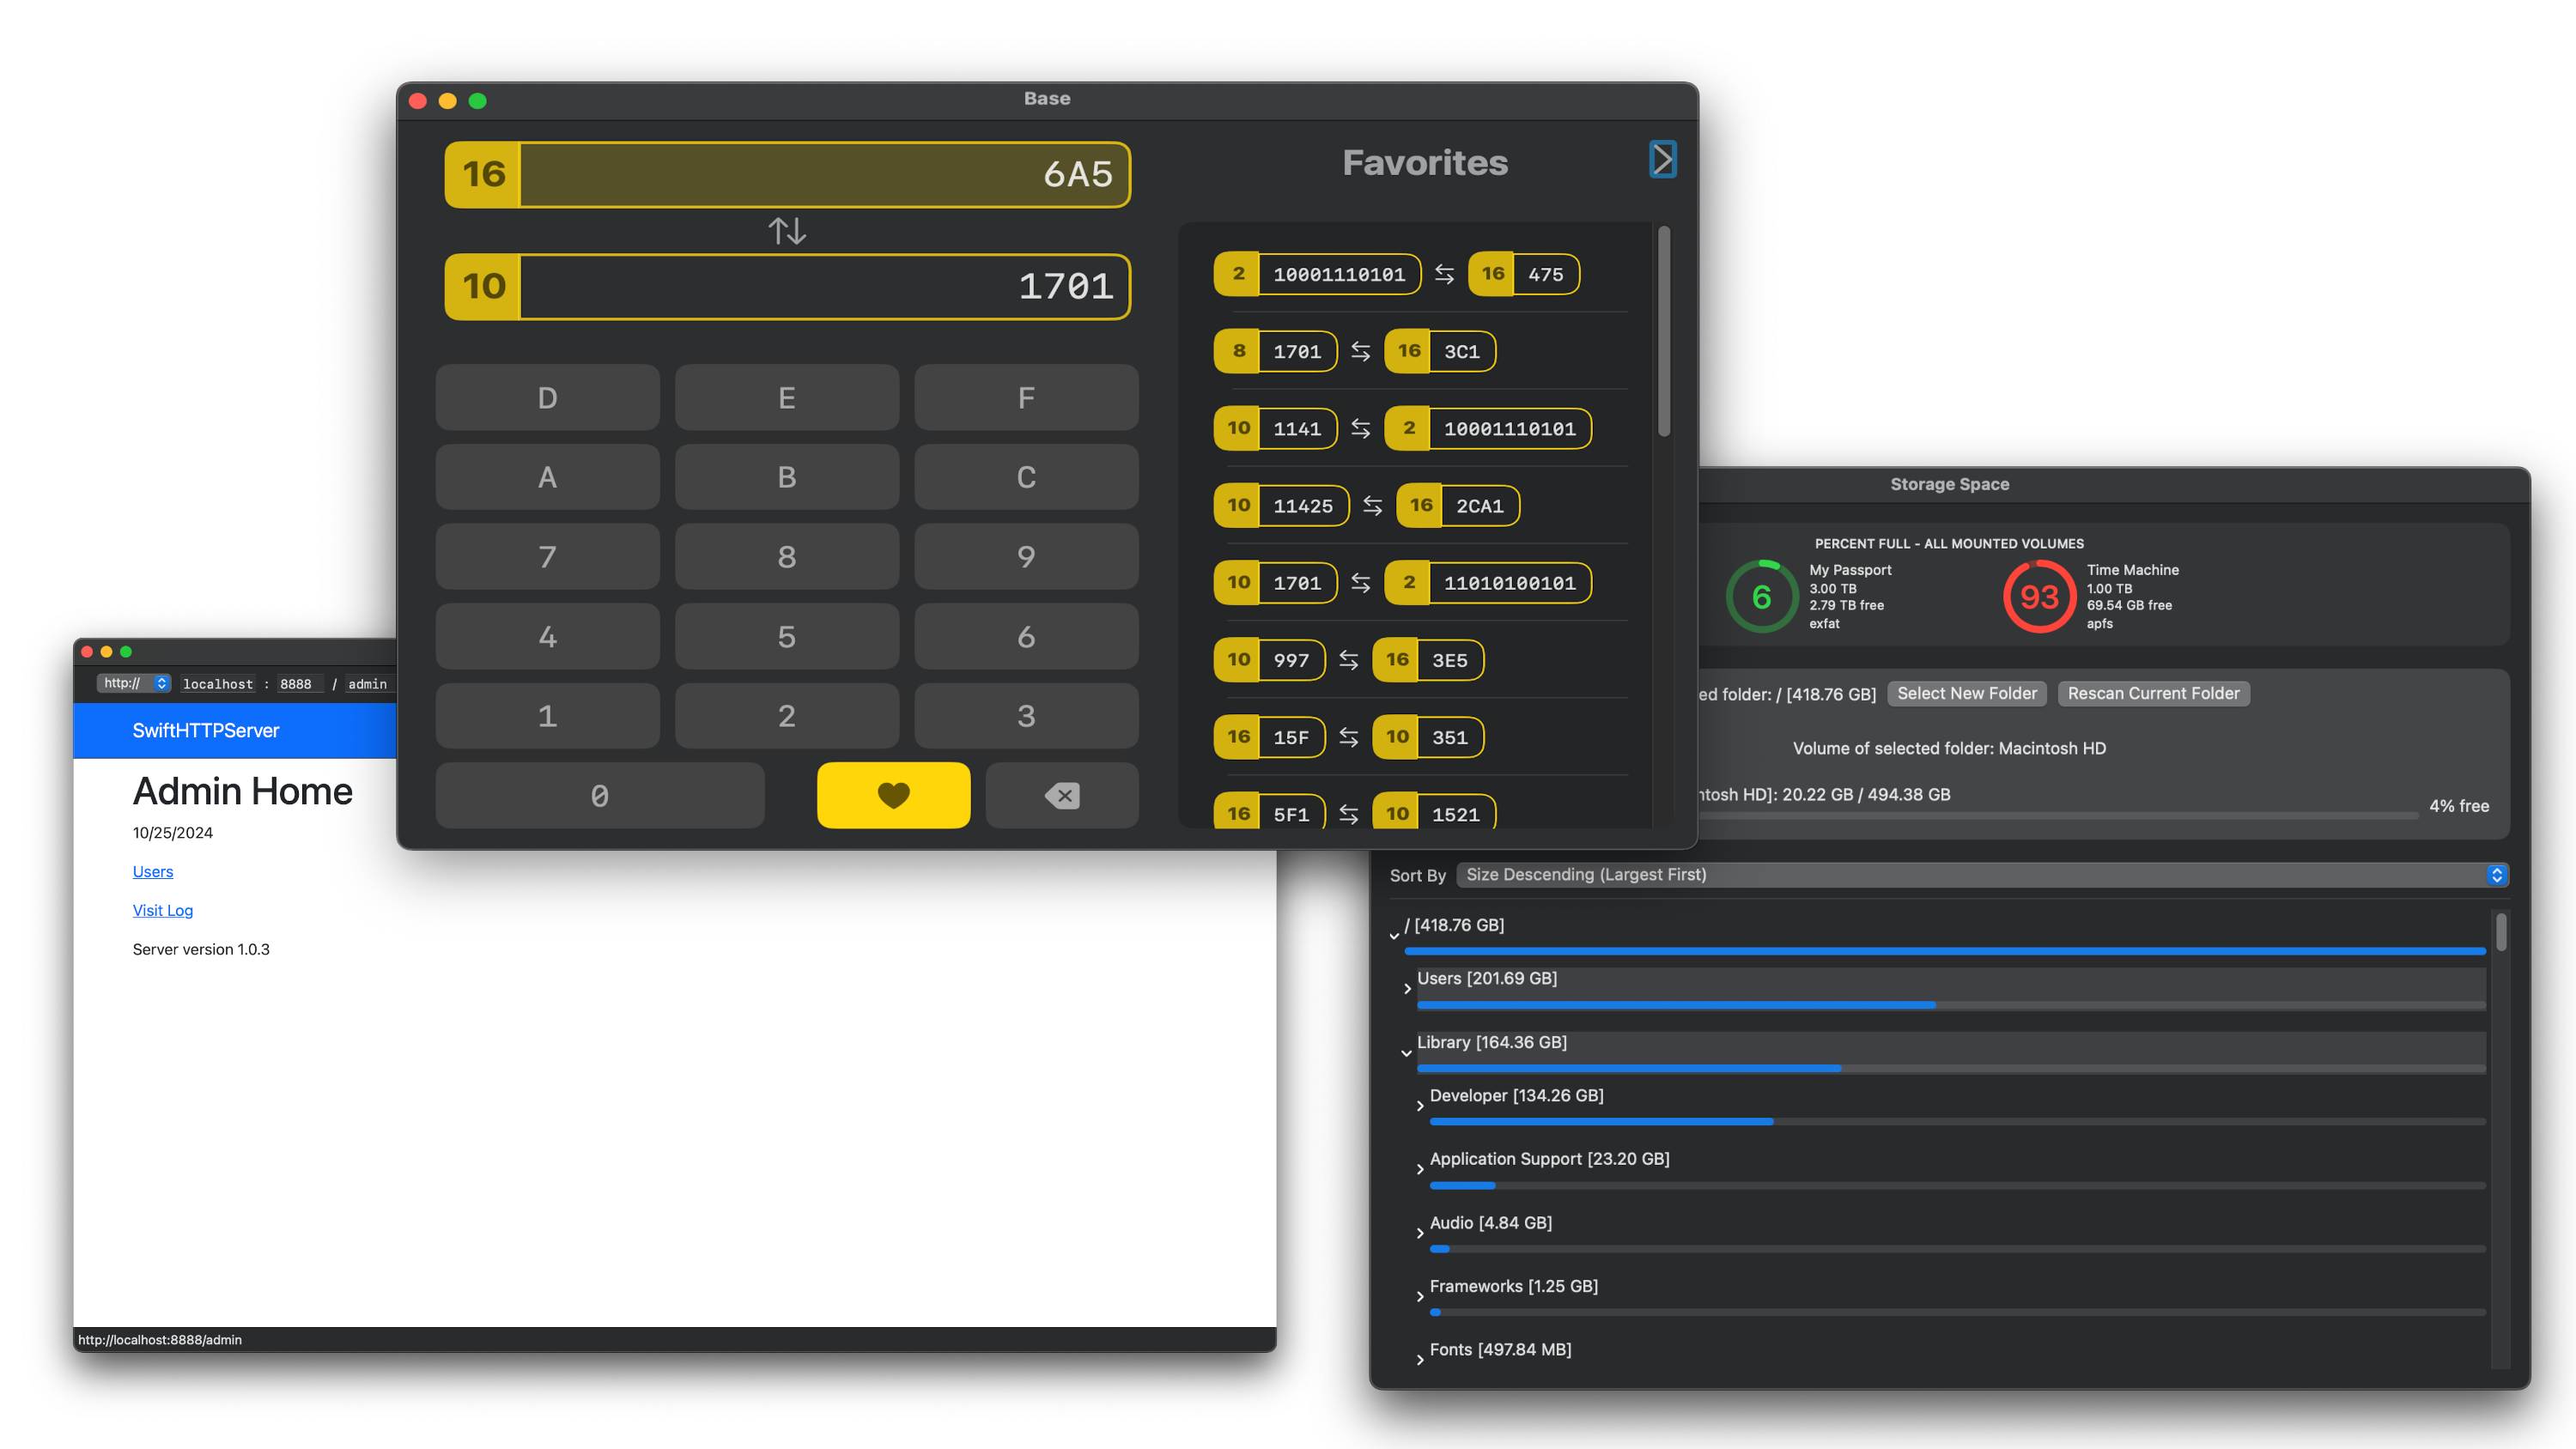Image resolution: width=2576 pixels, height=1449 pixels.
Task: Open the Visit Log link
Action: 163,910
